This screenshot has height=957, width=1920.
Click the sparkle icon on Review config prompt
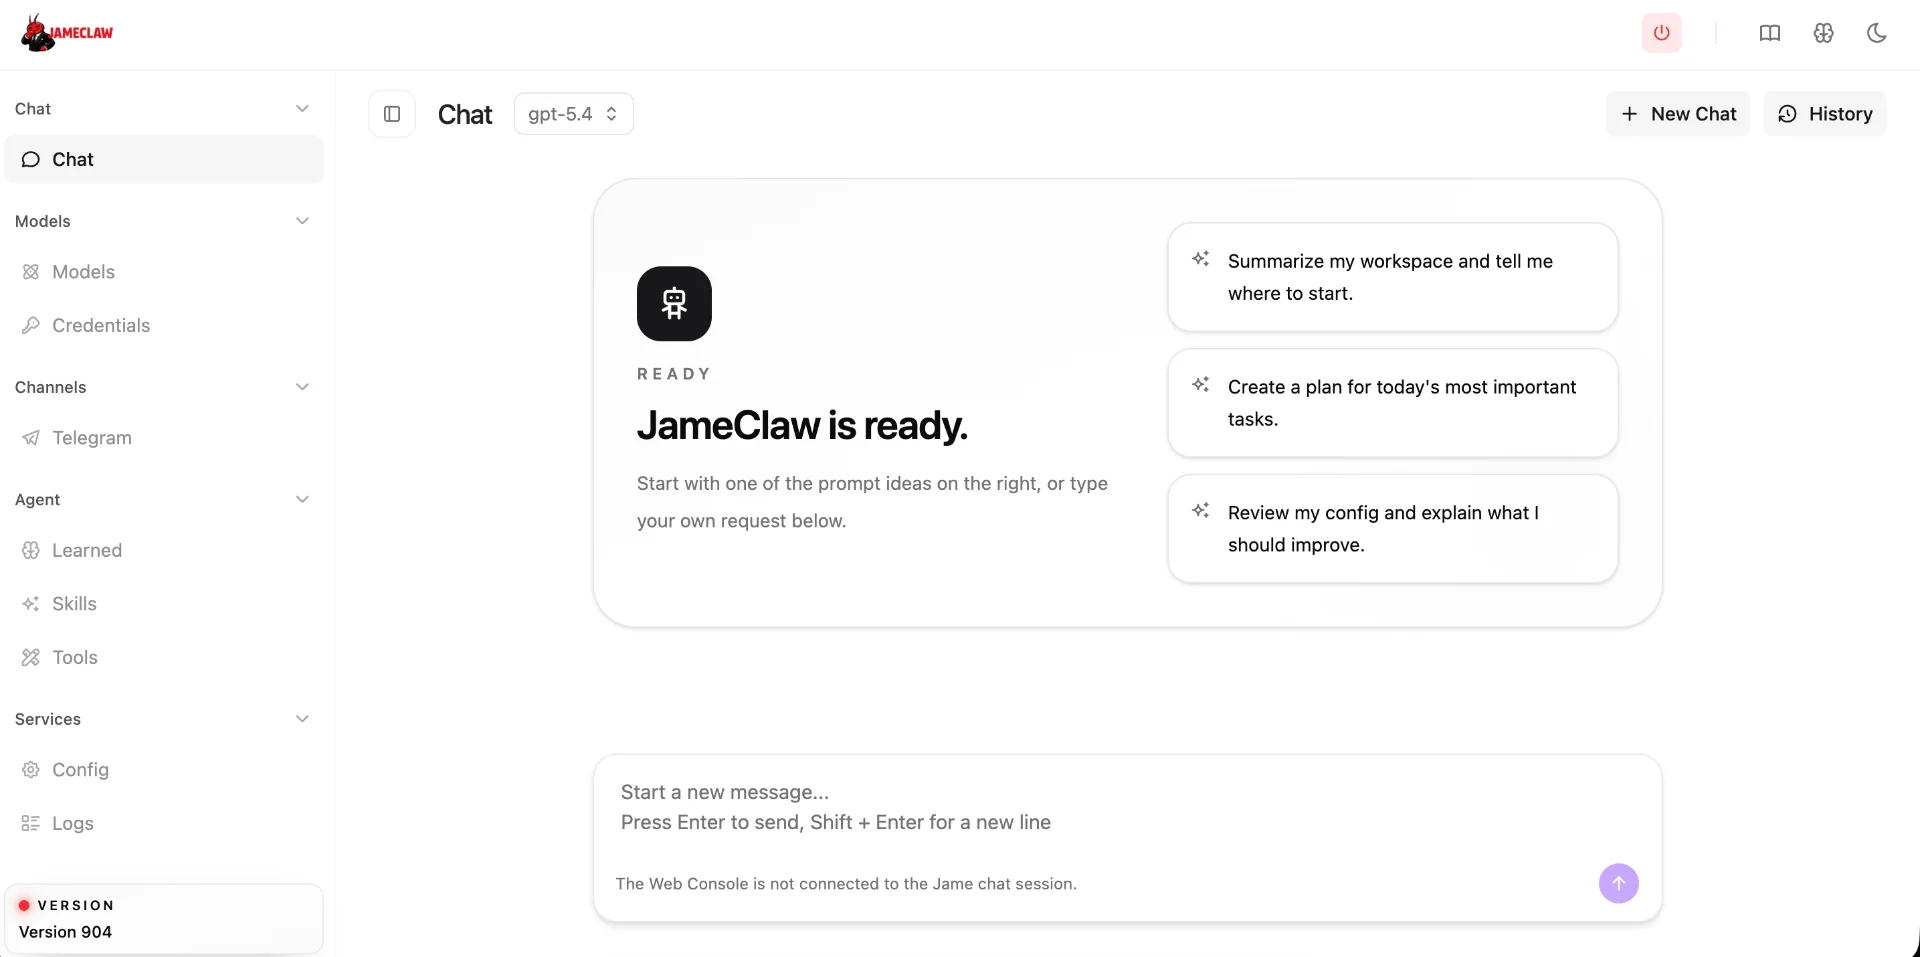(x=1201, y=511)
